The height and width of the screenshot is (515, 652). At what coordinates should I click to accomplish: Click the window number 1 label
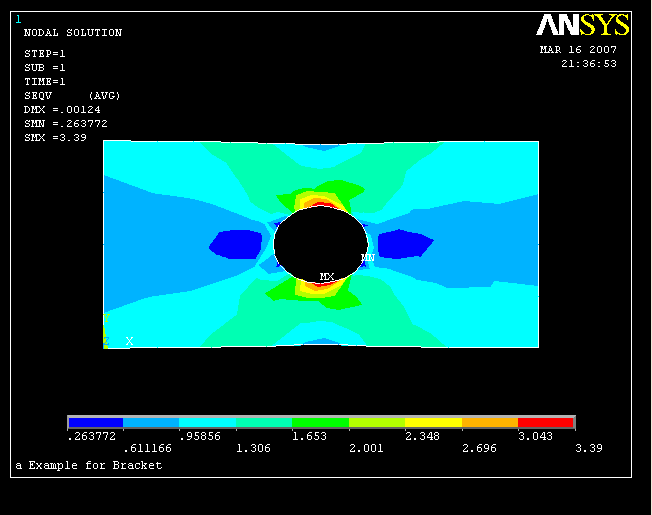coord(18,19)
